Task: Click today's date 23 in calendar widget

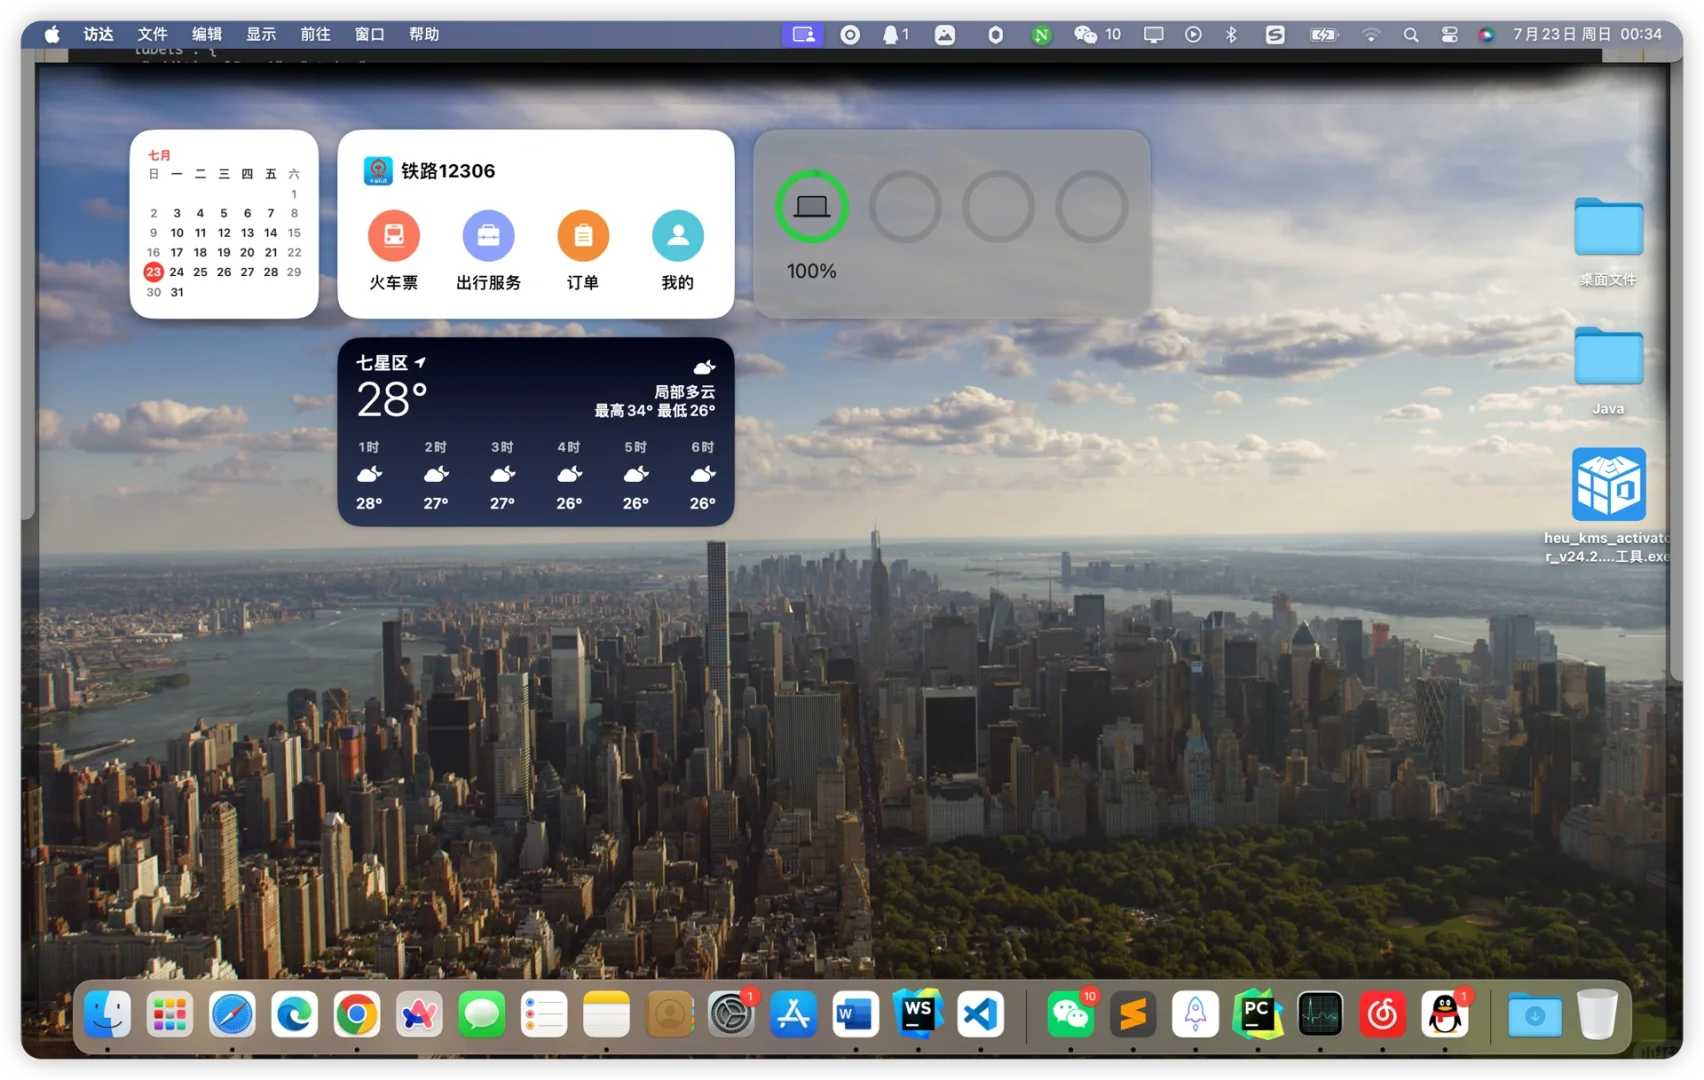Action: click(x=153, y=272)
